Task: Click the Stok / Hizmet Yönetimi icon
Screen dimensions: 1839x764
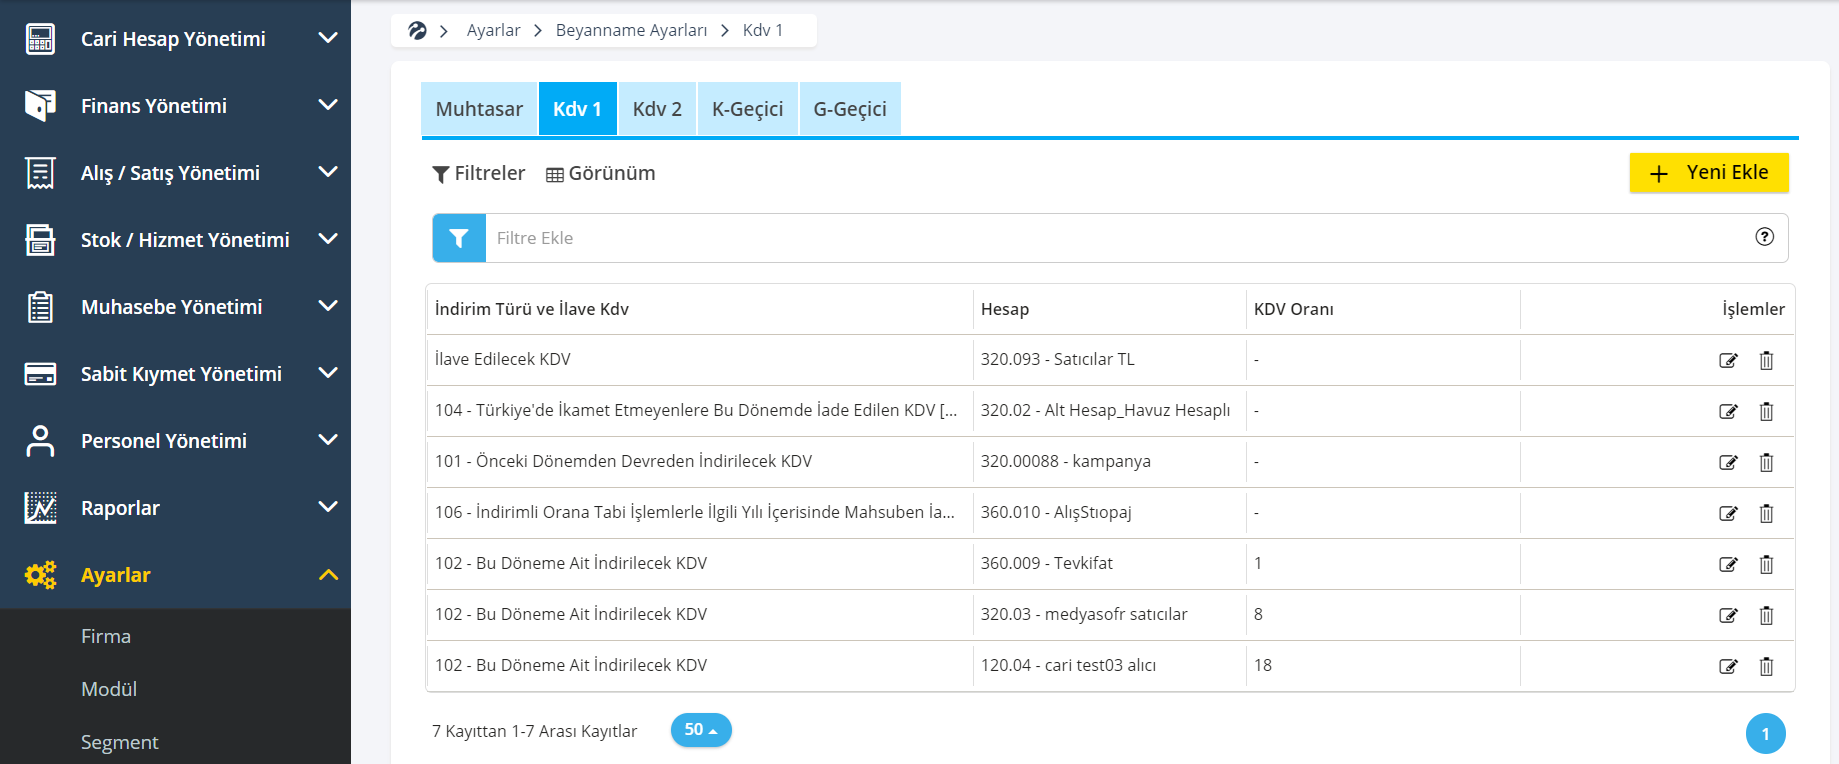Action: click(x=40, y=240)
